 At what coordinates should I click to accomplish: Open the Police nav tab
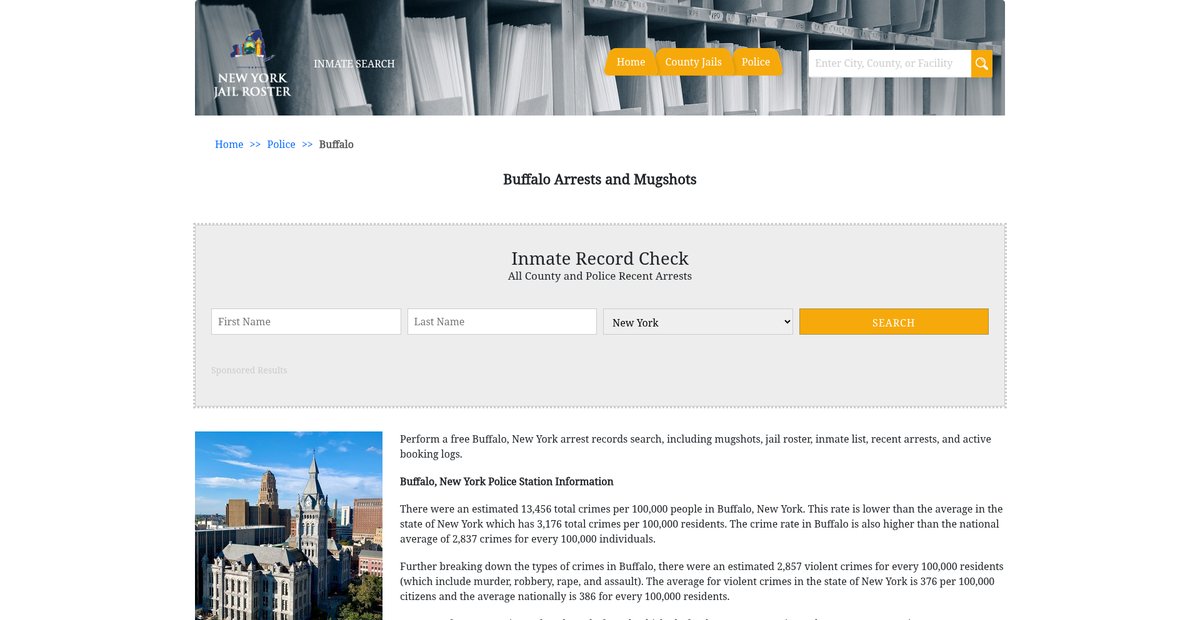pyautogui.click(x=756, y=62)
